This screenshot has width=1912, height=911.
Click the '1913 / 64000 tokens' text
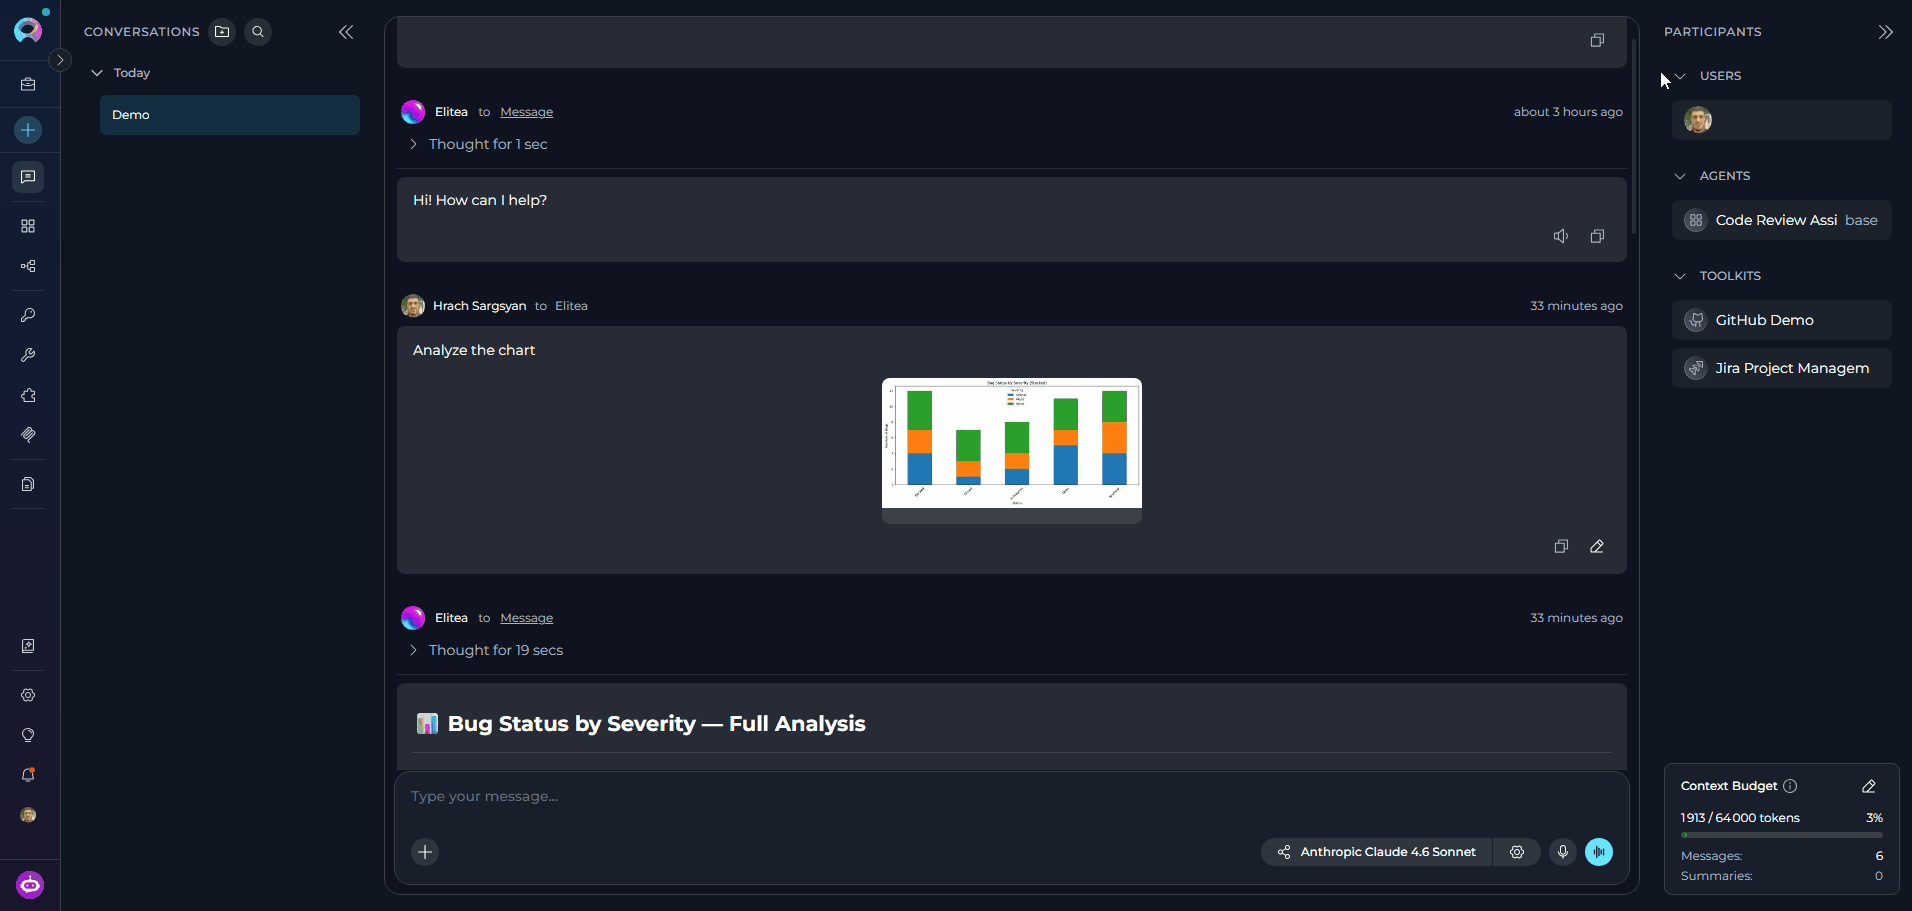(1740, 818)
